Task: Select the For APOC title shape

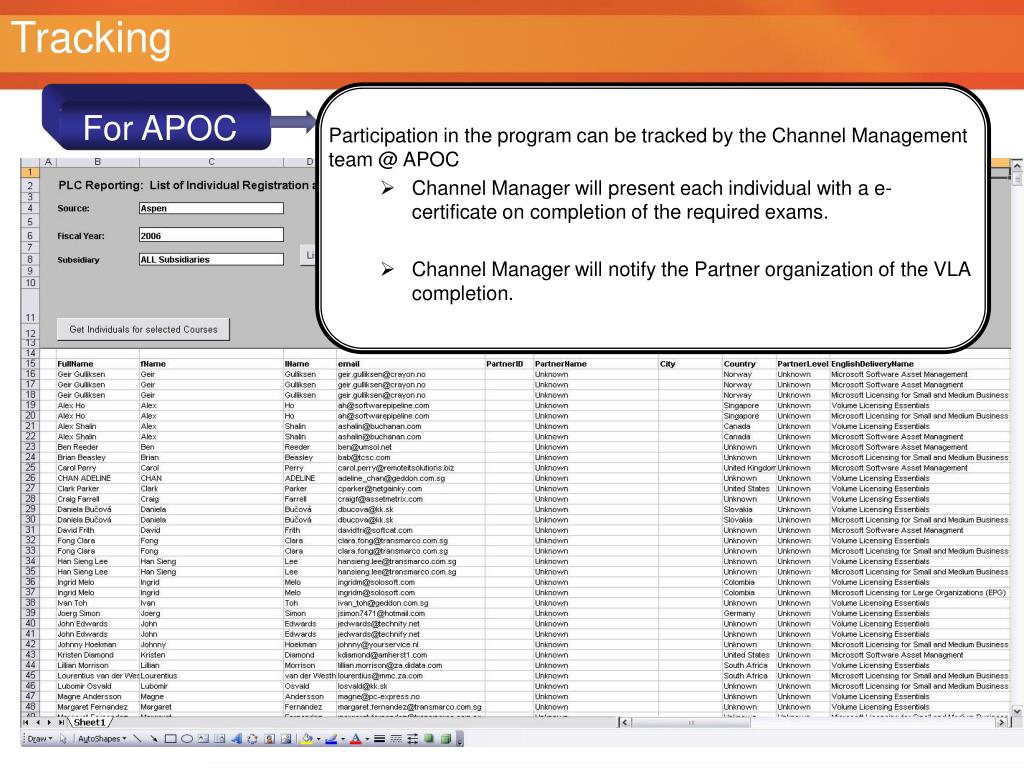Action: click(x=157, y=118)
